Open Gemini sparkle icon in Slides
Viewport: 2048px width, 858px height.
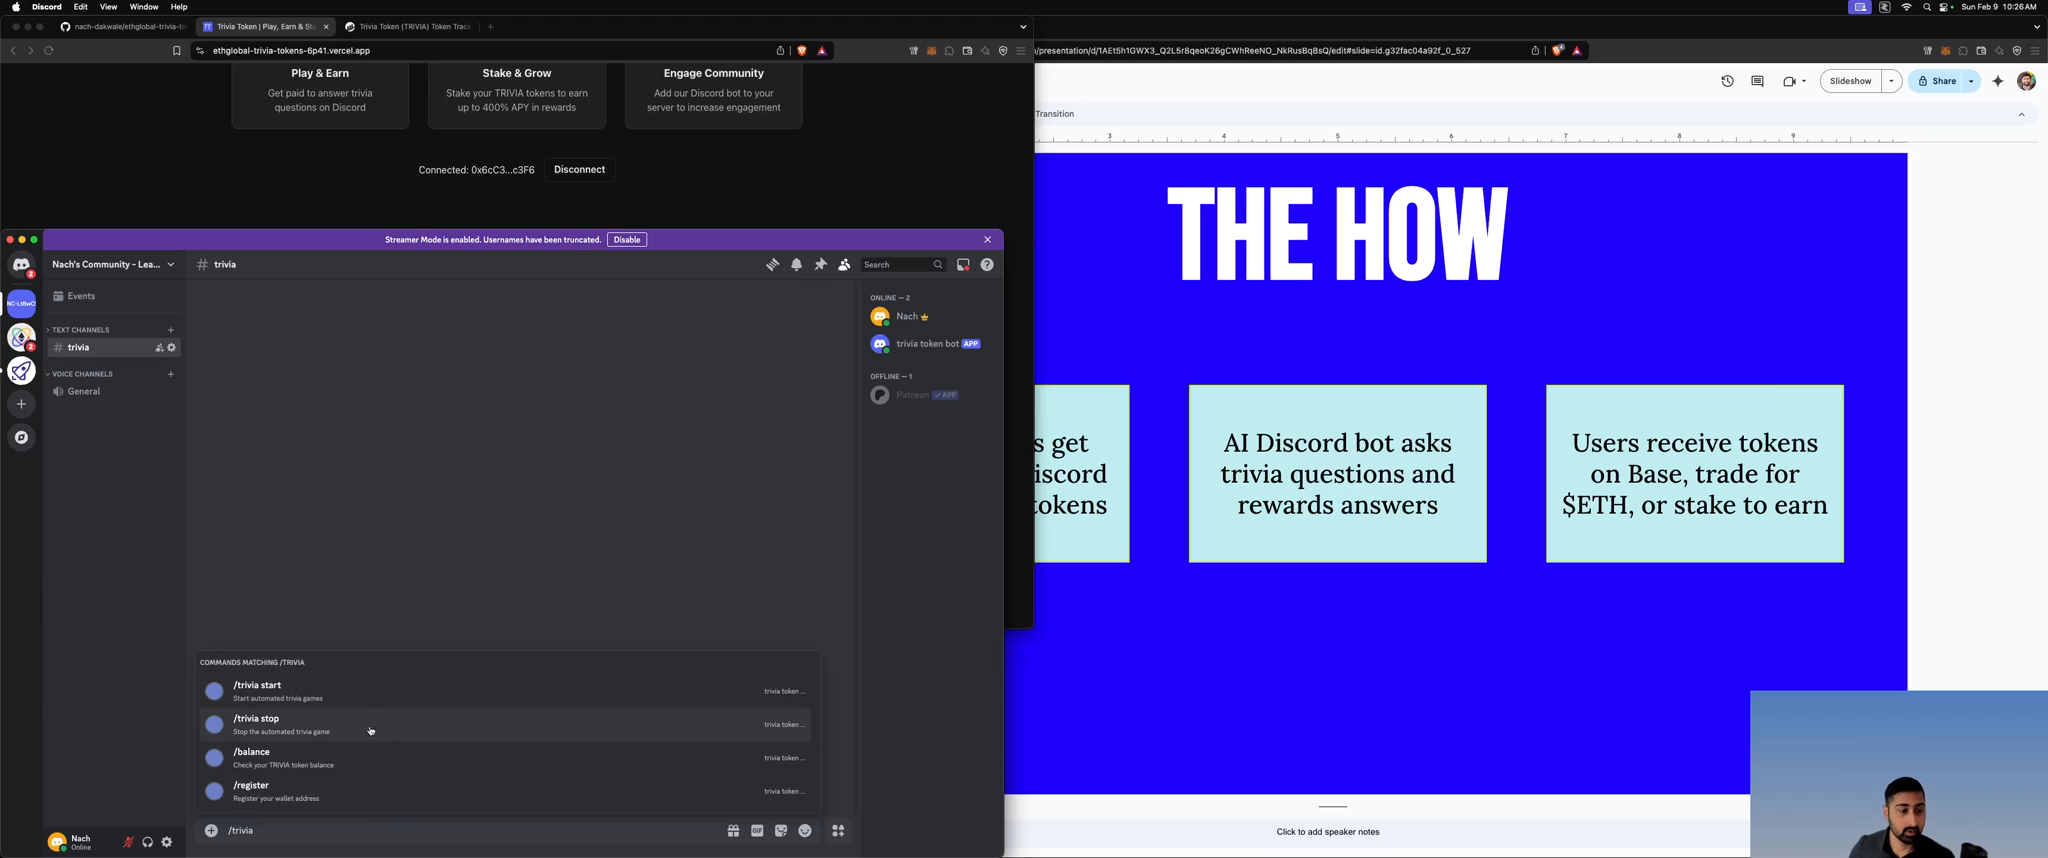(x=1998, y=82)
